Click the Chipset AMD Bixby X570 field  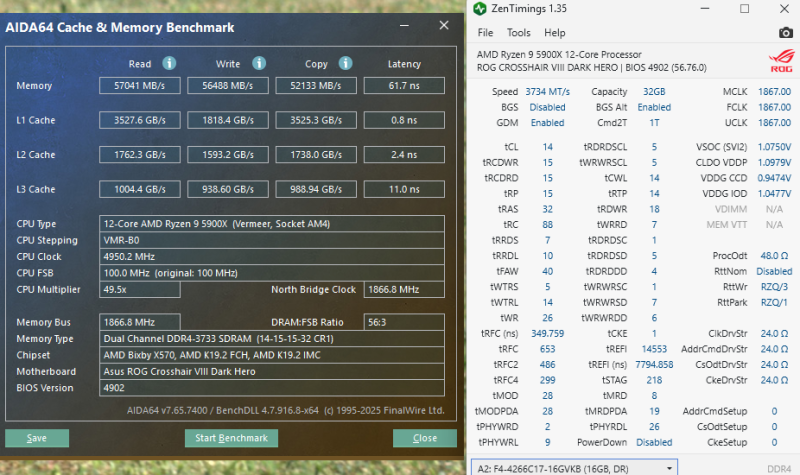pos(272,355)
